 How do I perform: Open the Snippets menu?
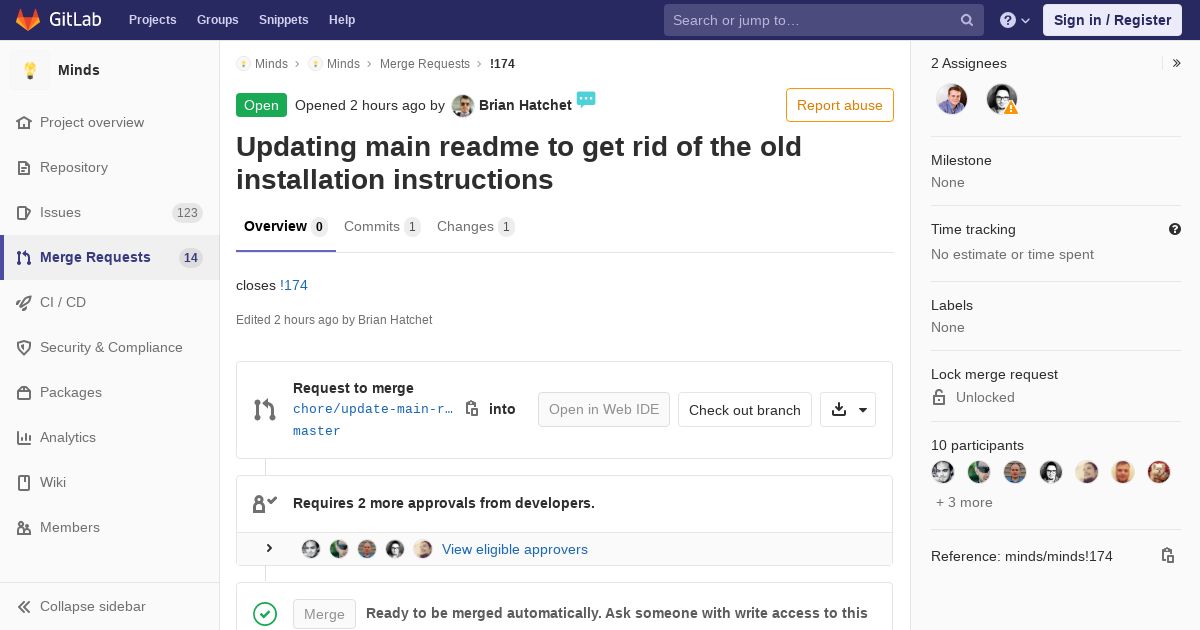click(283, 20)
